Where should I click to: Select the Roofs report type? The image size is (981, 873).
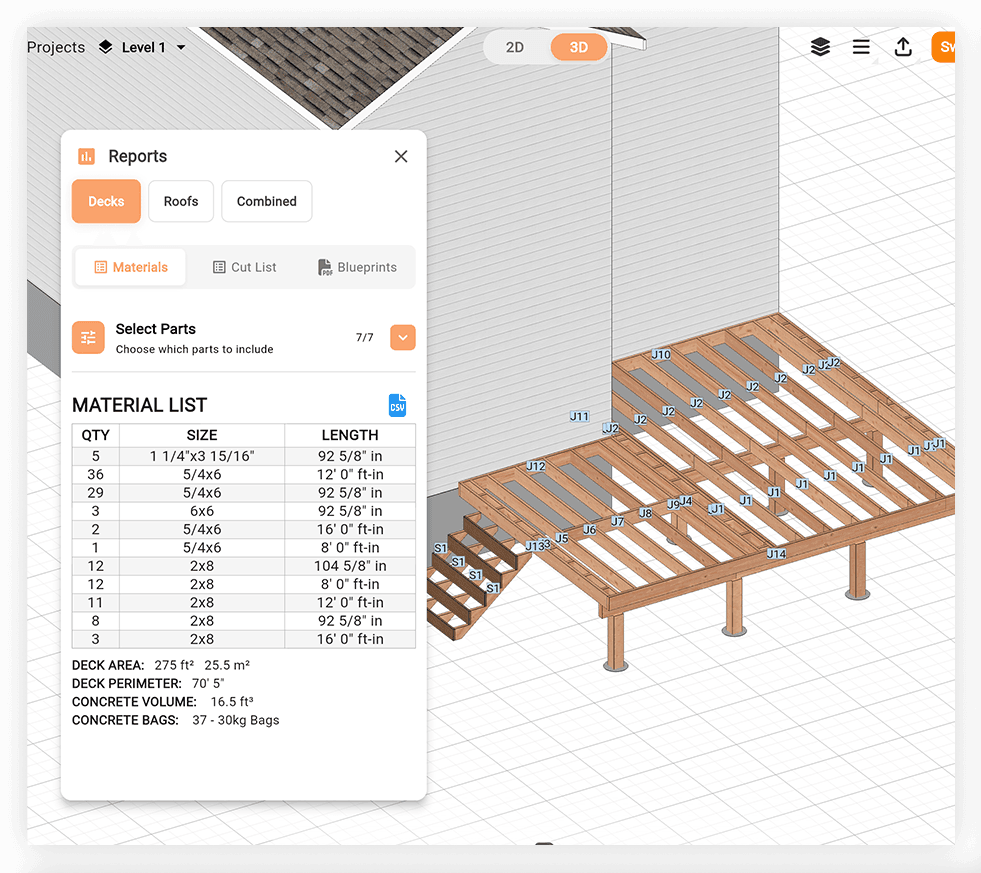180,201
